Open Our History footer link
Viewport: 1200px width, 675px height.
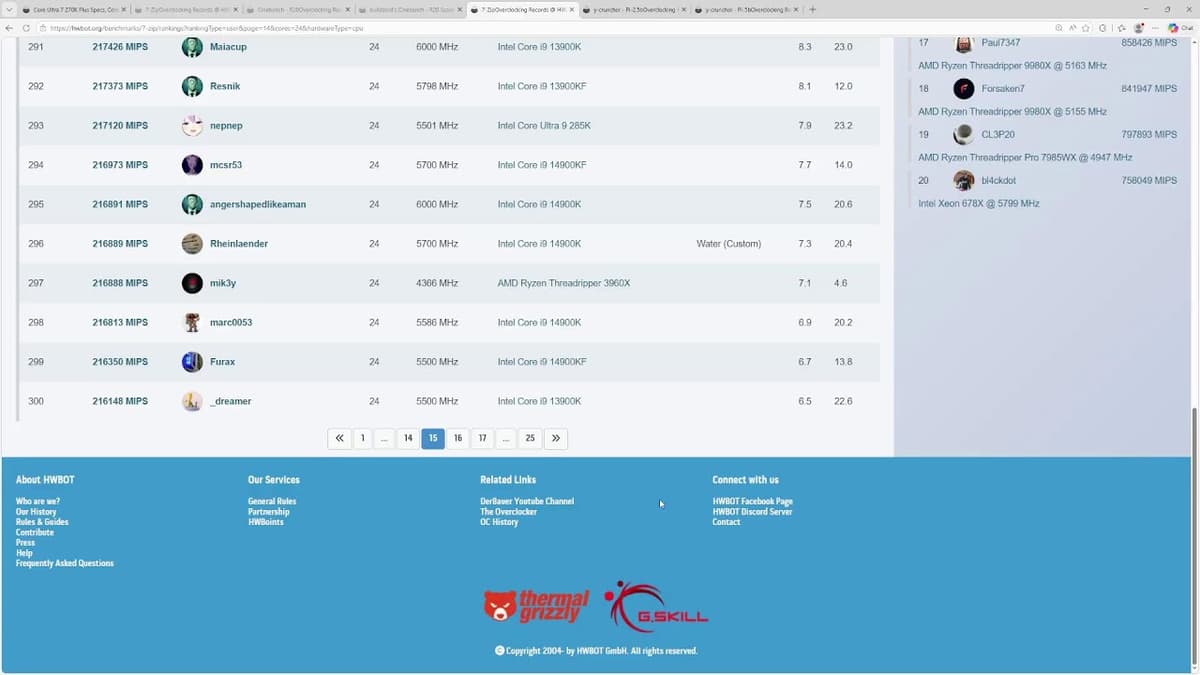pos(36,512)
